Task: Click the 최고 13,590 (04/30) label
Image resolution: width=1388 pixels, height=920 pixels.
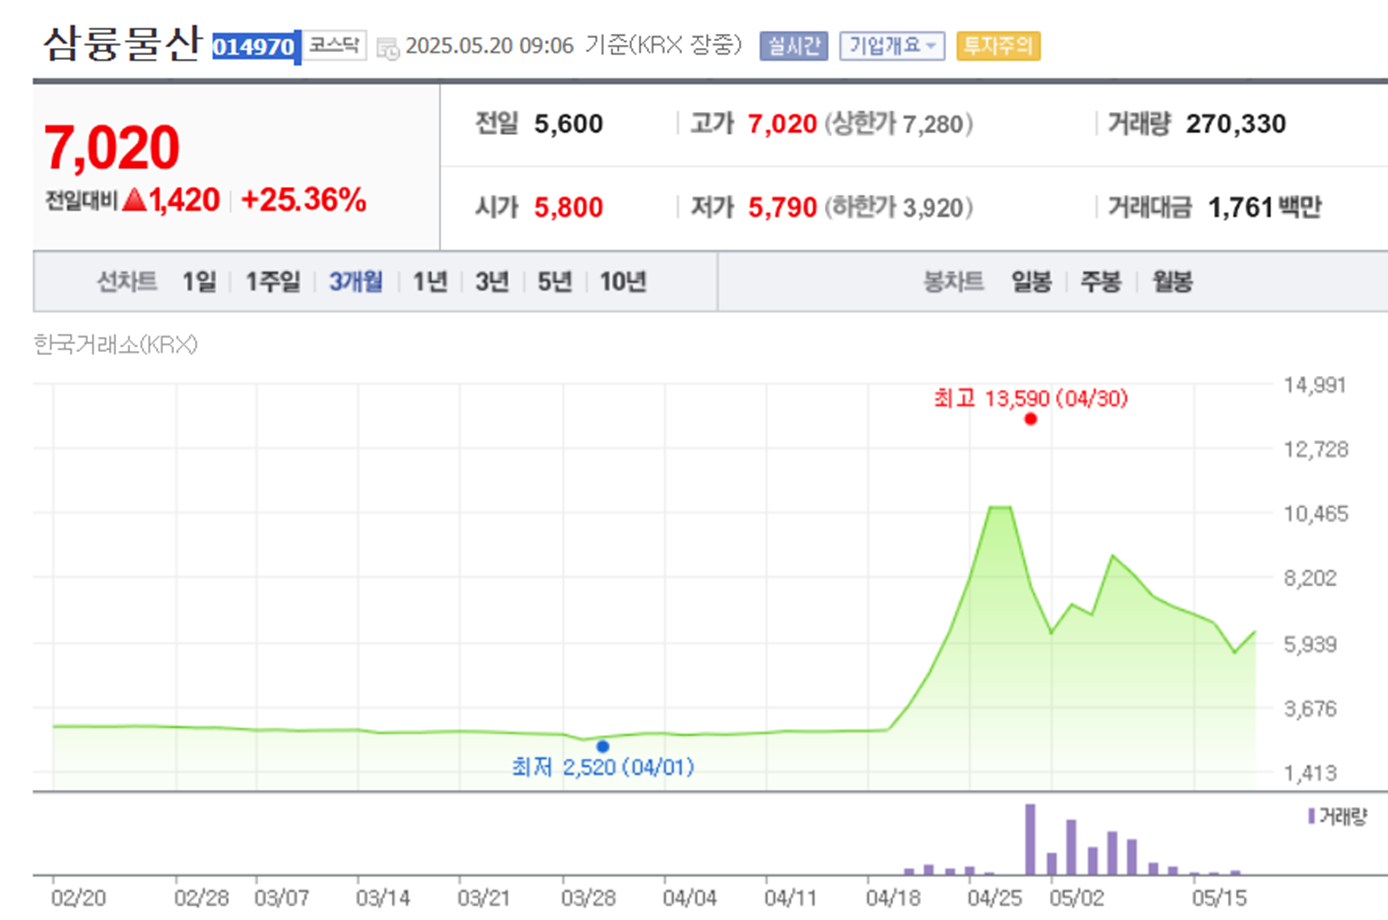Action: pos(1030,398)
